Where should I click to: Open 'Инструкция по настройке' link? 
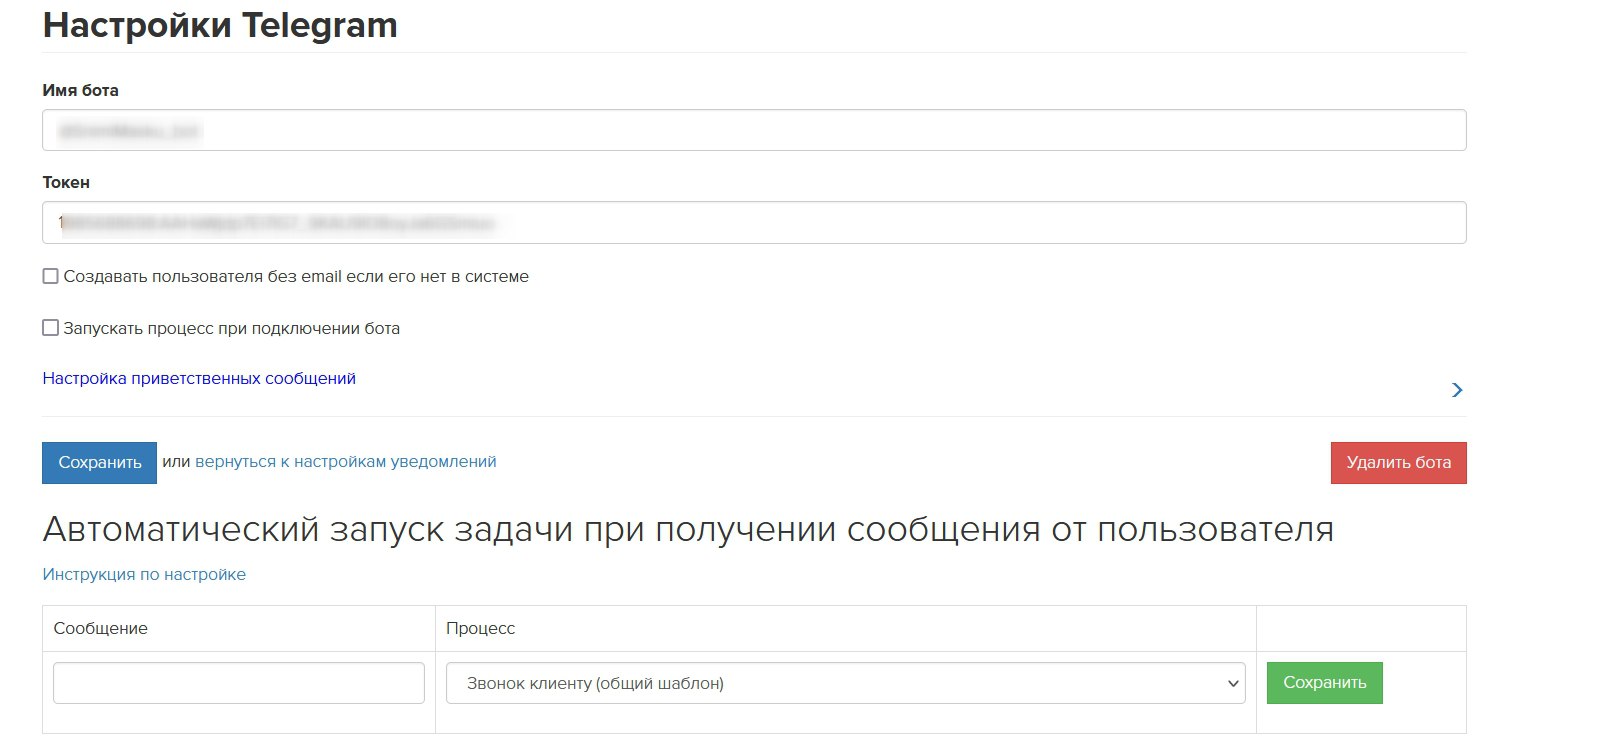tap(144, 574)
